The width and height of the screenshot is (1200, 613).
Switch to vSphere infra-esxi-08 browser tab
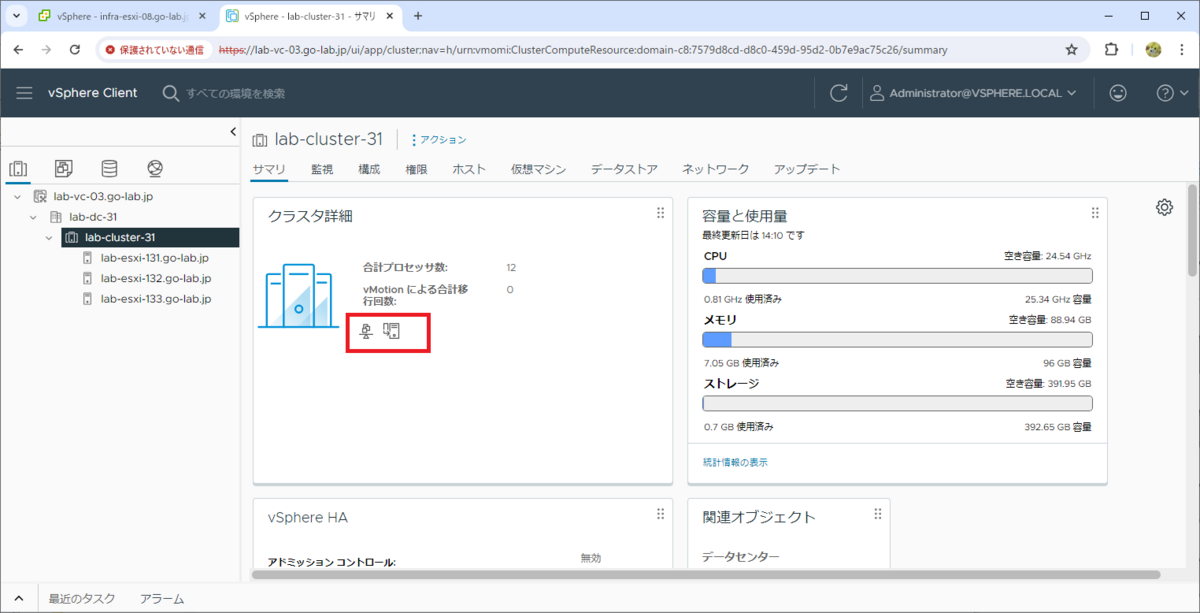pos(123,16)
